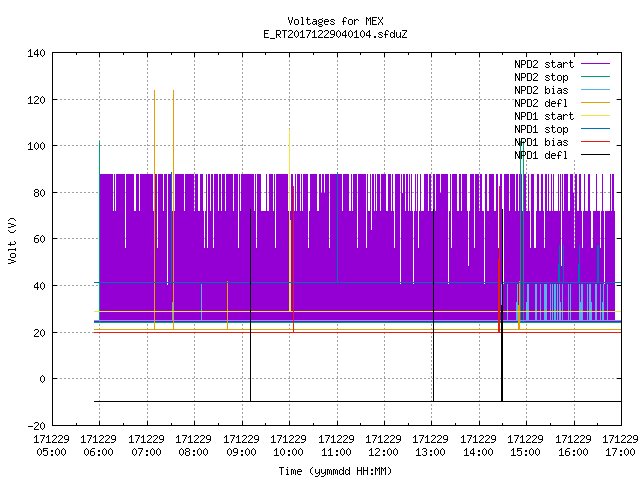Click the blue NPD1 stop legend line
The height and width of the screenshot is (480, 640).
pos(596,129)
